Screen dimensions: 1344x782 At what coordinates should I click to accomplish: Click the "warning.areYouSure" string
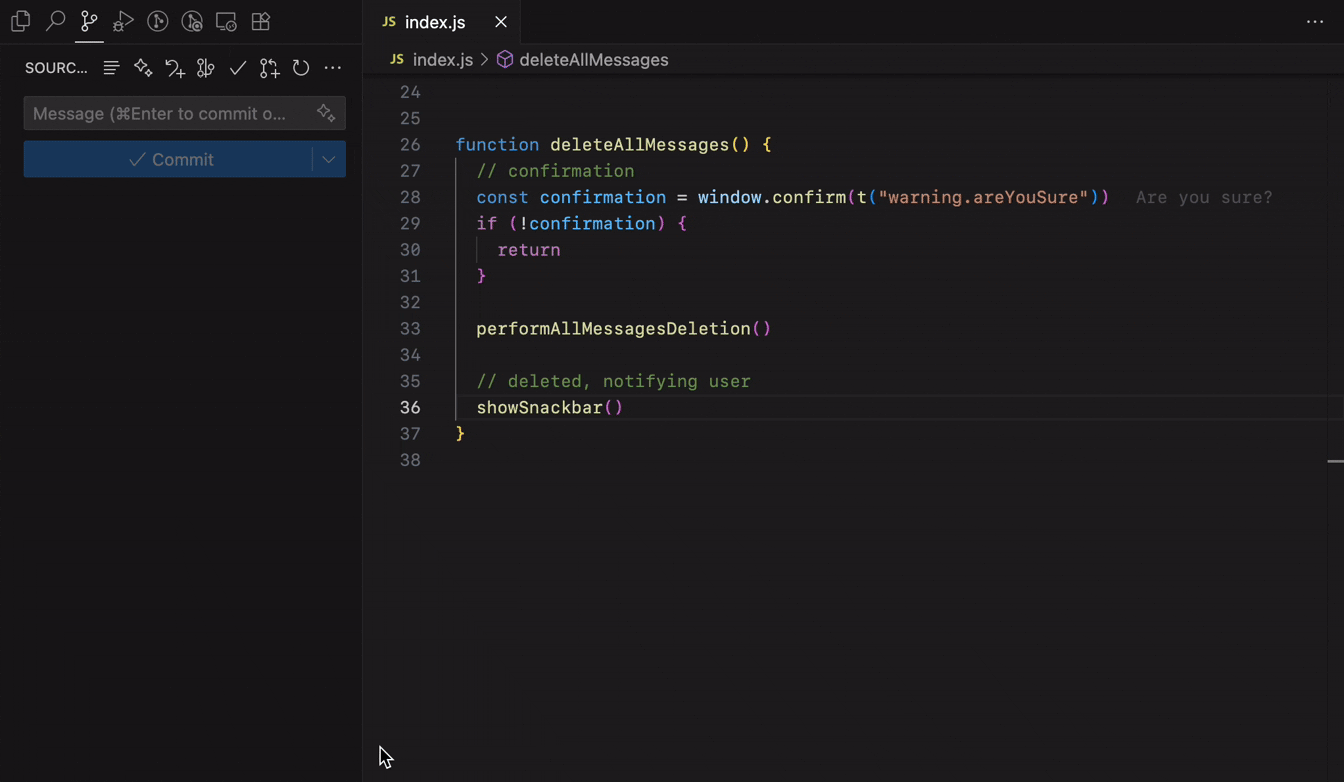[982, 197]
